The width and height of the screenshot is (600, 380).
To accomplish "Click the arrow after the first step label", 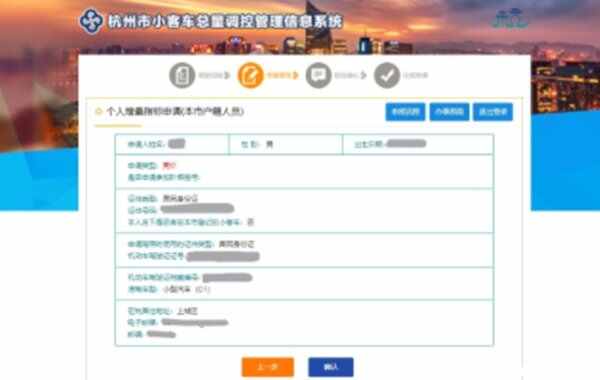I will 227,75.
